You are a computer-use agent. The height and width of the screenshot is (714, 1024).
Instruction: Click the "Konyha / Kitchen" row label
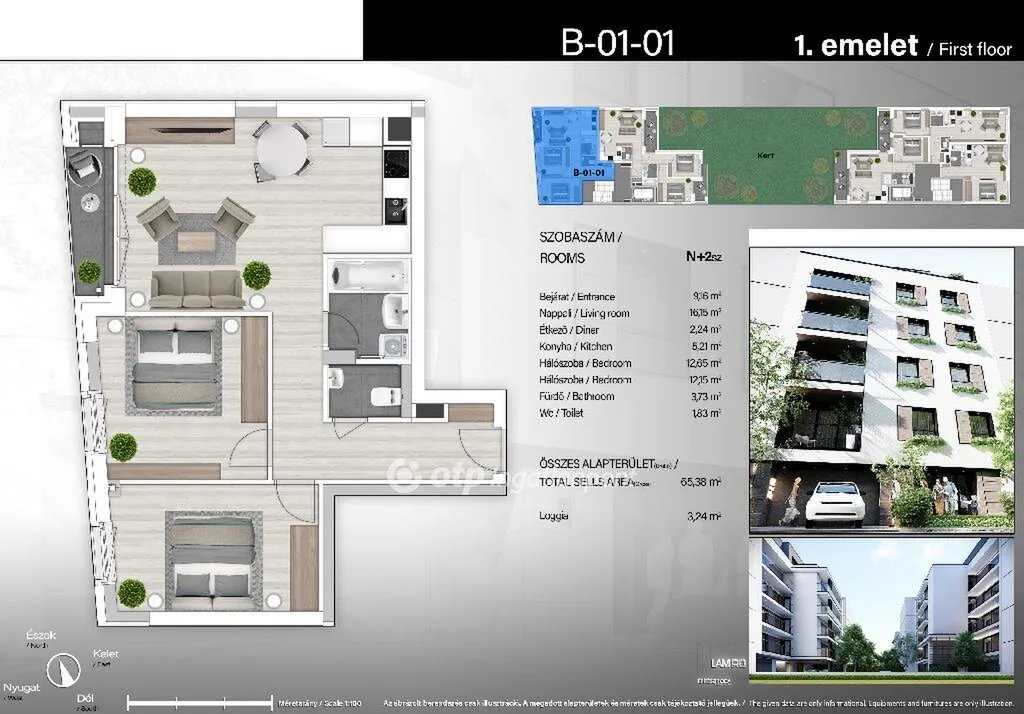click(576, 347)
